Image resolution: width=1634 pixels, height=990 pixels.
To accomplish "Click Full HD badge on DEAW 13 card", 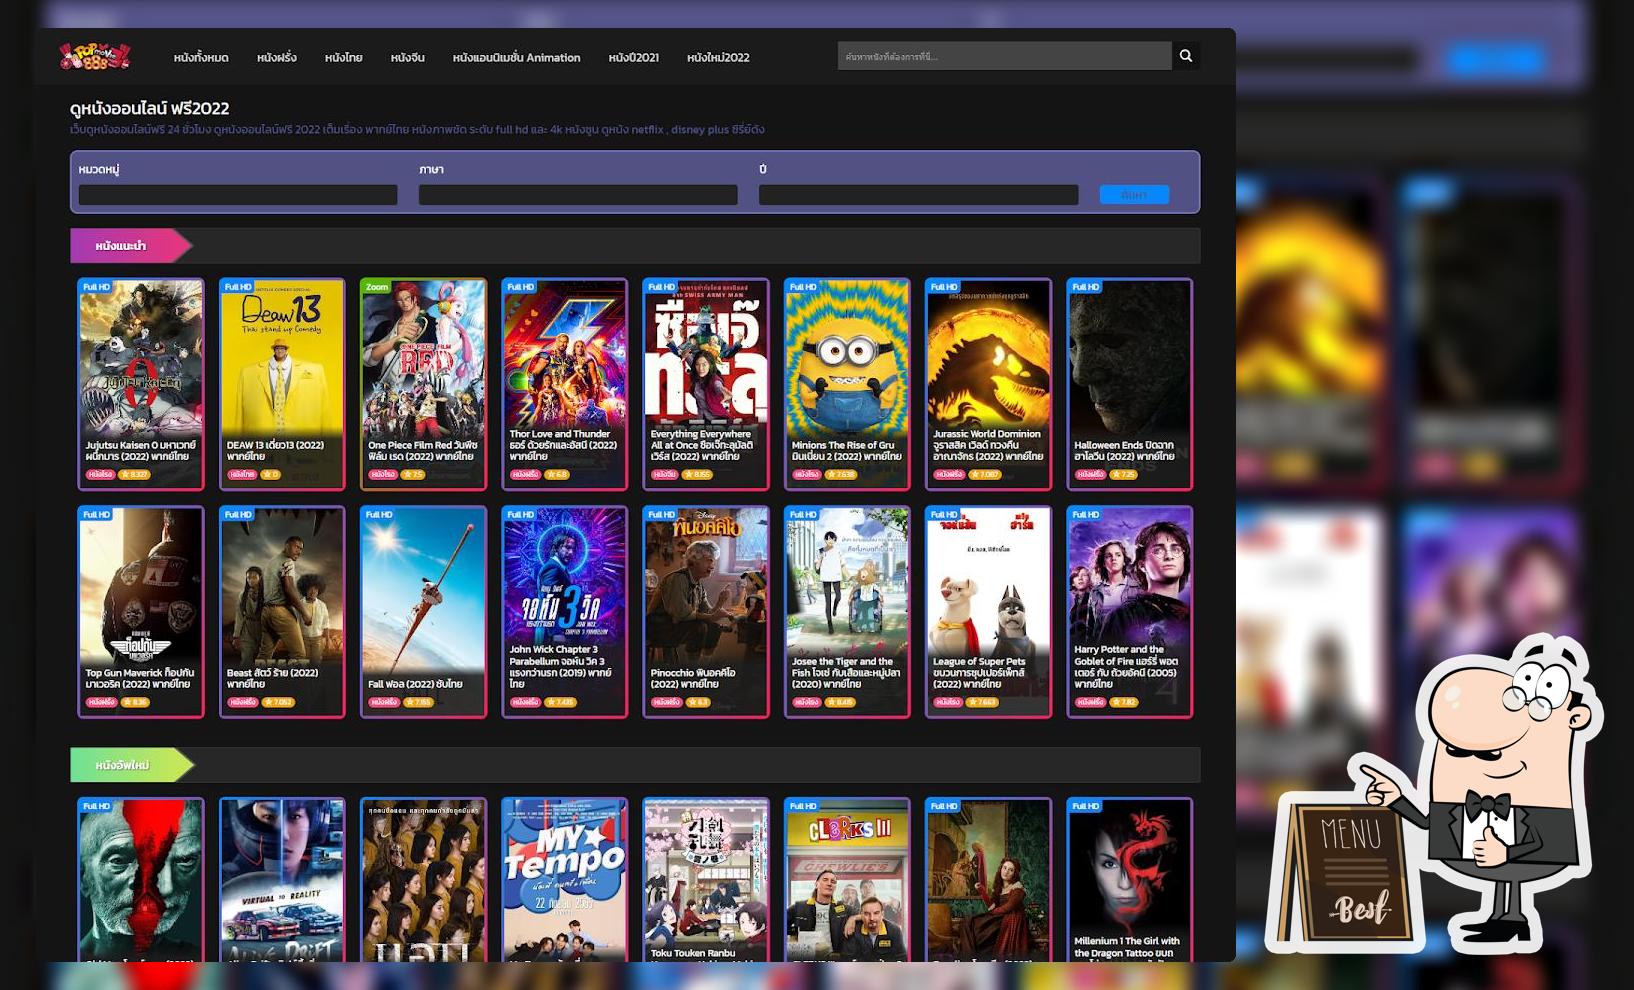I will (238, 287).
